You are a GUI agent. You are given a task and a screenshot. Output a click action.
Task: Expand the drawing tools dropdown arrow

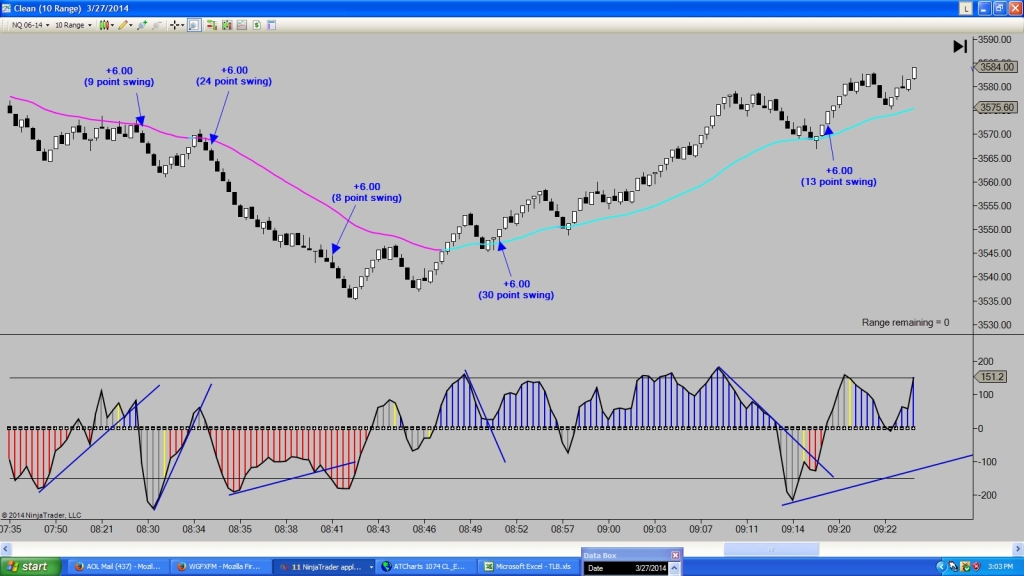point(131,25)
